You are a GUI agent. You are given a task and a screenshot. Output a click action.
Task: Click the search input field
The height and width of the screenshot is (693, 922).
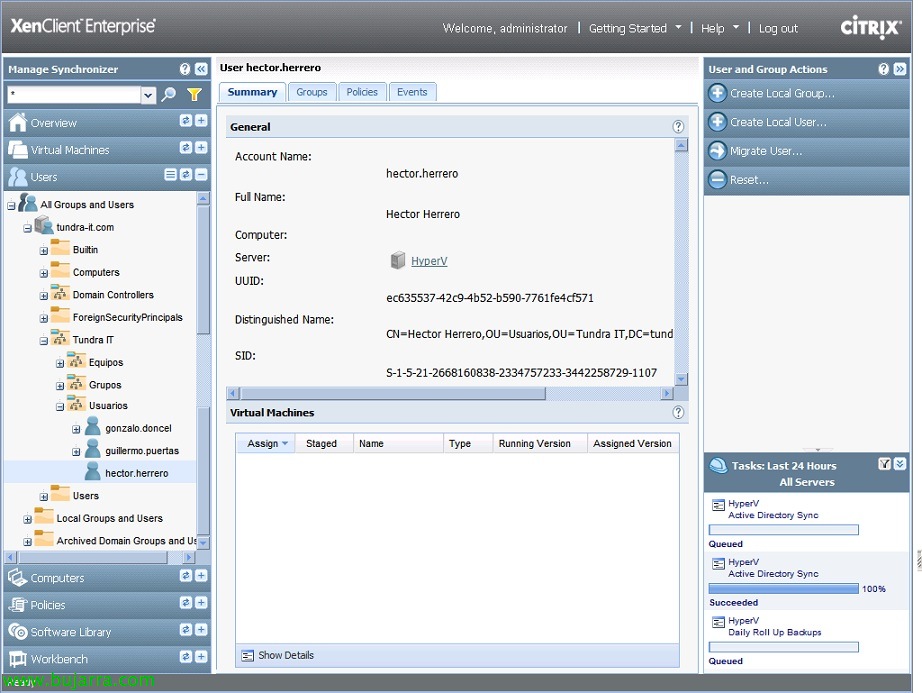tap(74, 94)
